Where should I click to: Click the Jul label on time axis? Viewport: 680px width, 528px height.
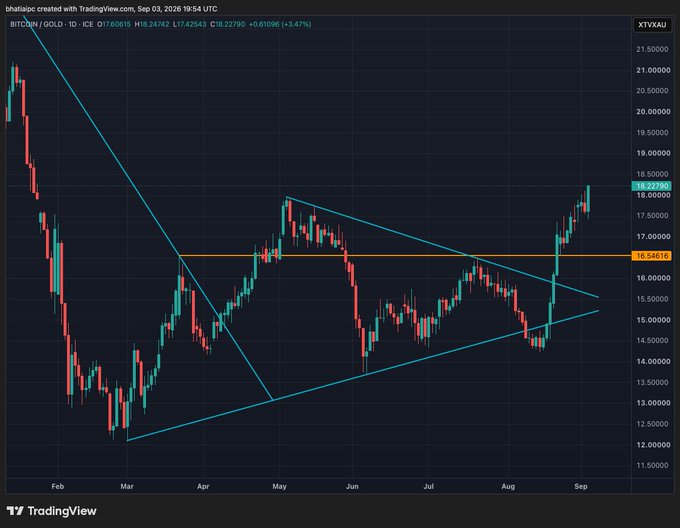point(428,486)
